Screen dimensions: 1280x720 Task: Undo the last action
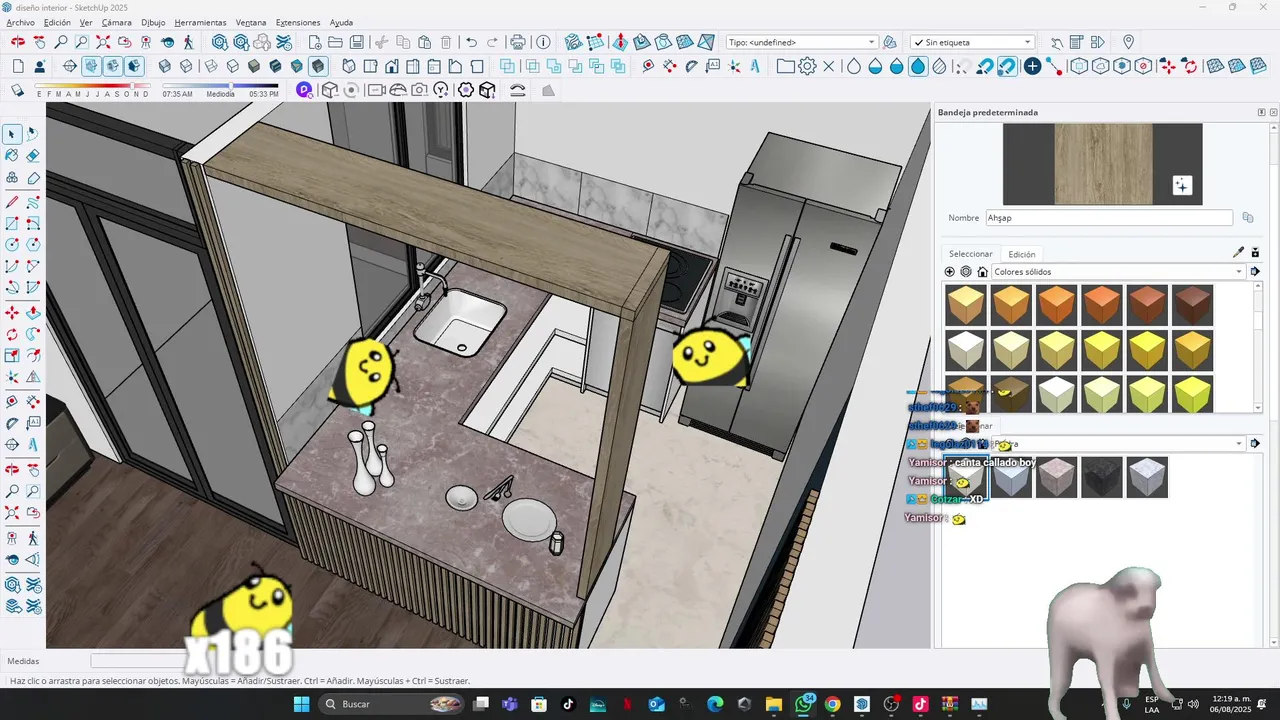click(x=471, y=42)
